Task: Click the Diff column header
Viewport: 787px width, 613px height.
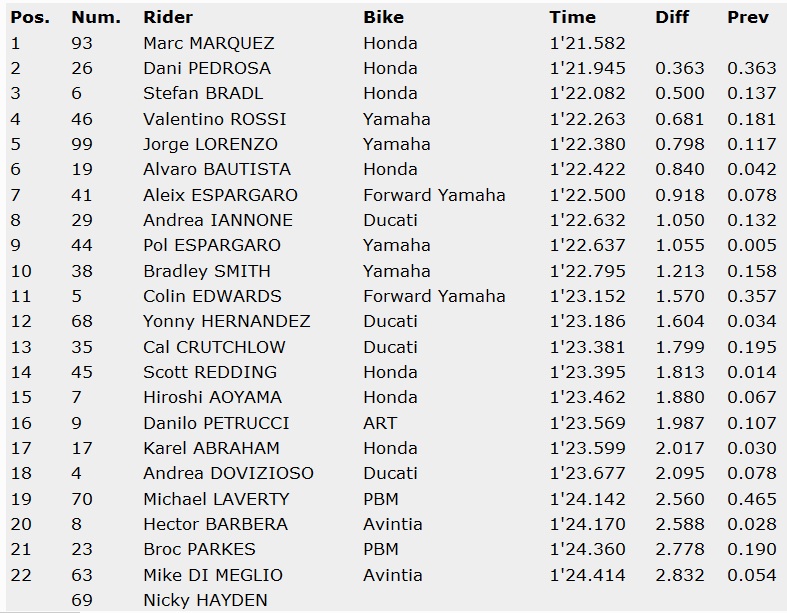Action: coord(672,17)
